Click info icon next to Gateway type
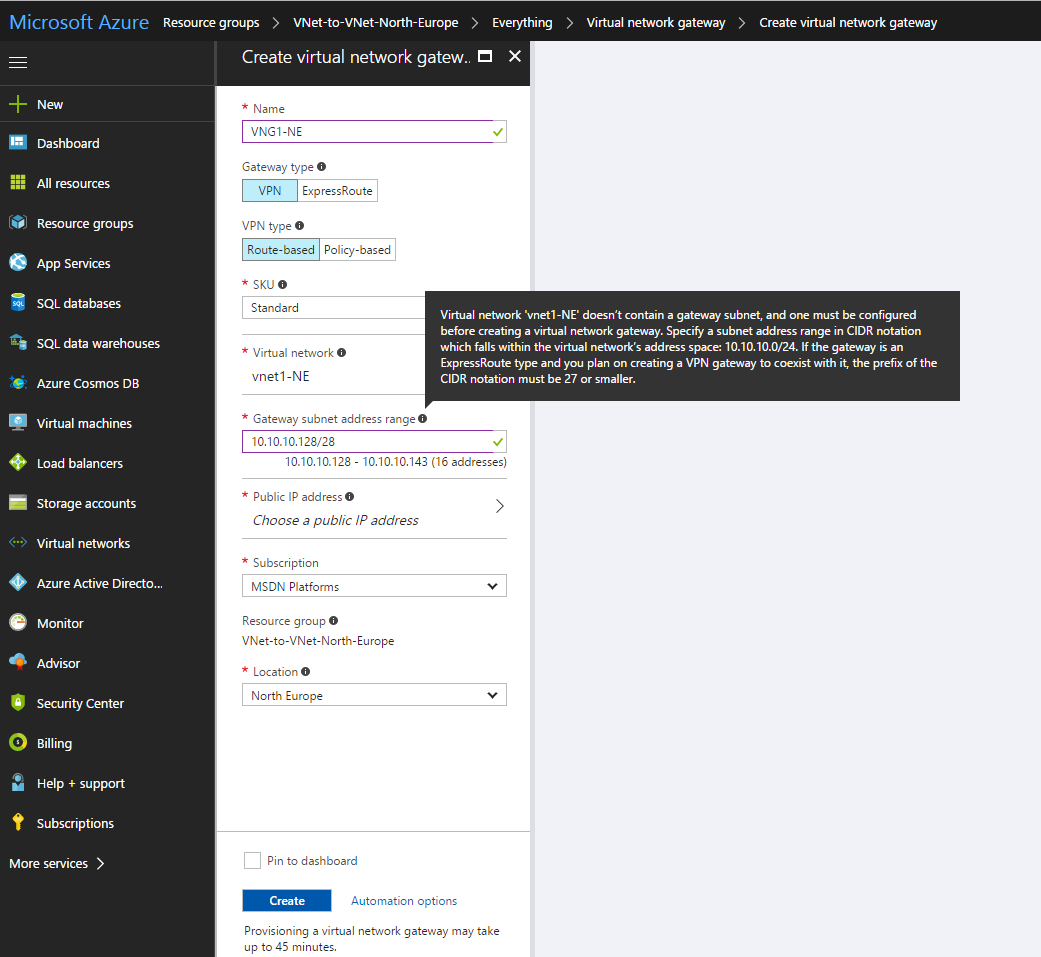1041x957 pixels. click(x=321, y=167)
